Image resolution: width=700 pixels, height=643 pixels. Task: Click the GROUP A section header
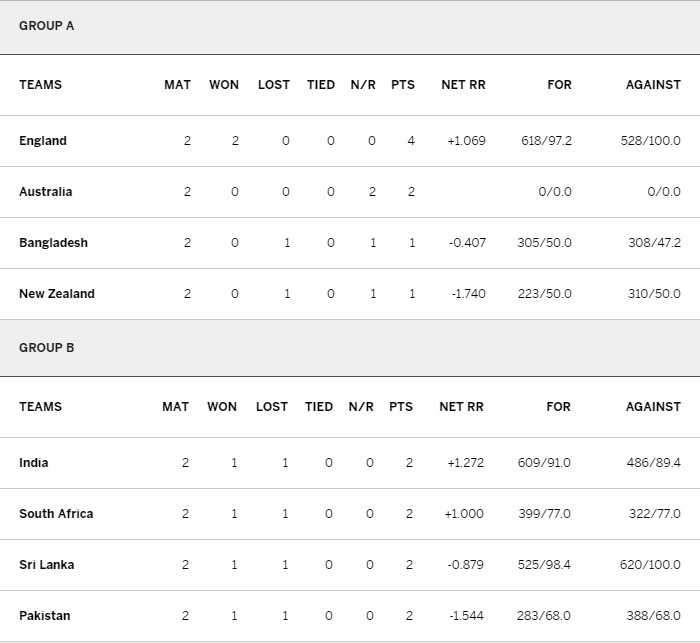[47, 26]
